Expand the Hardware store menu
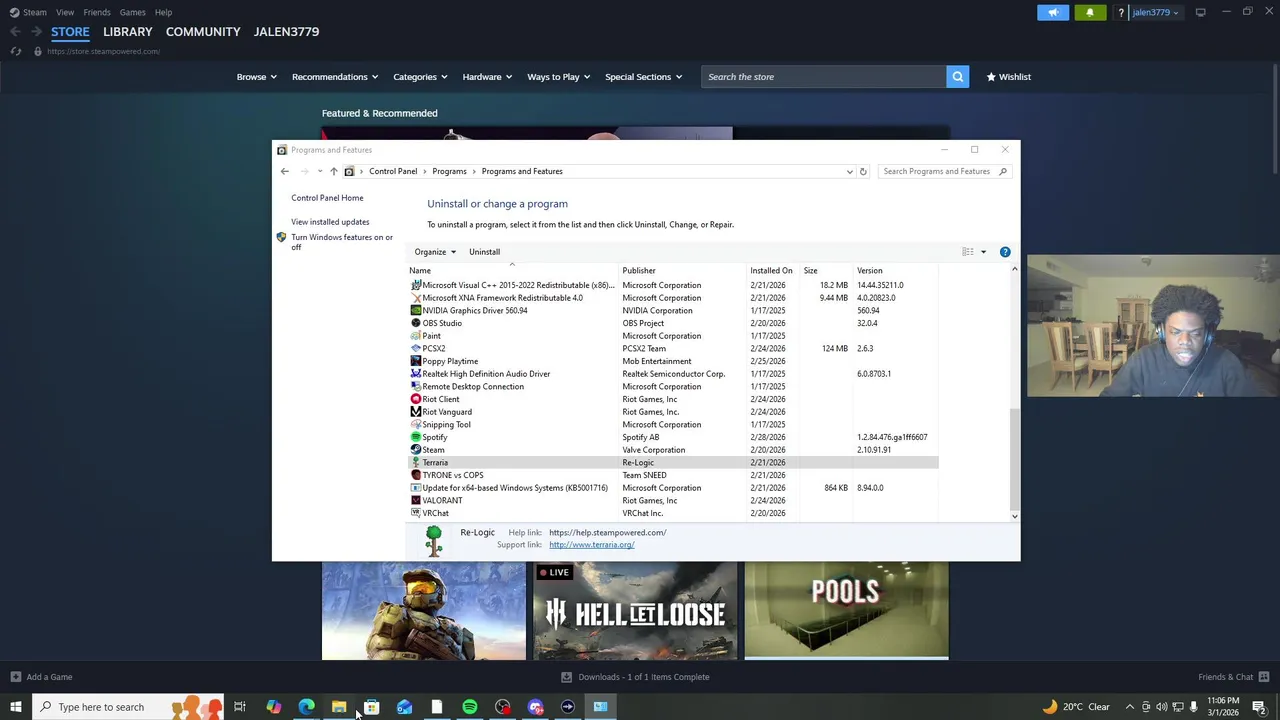The image size is (1280, 720). point(487,76)
